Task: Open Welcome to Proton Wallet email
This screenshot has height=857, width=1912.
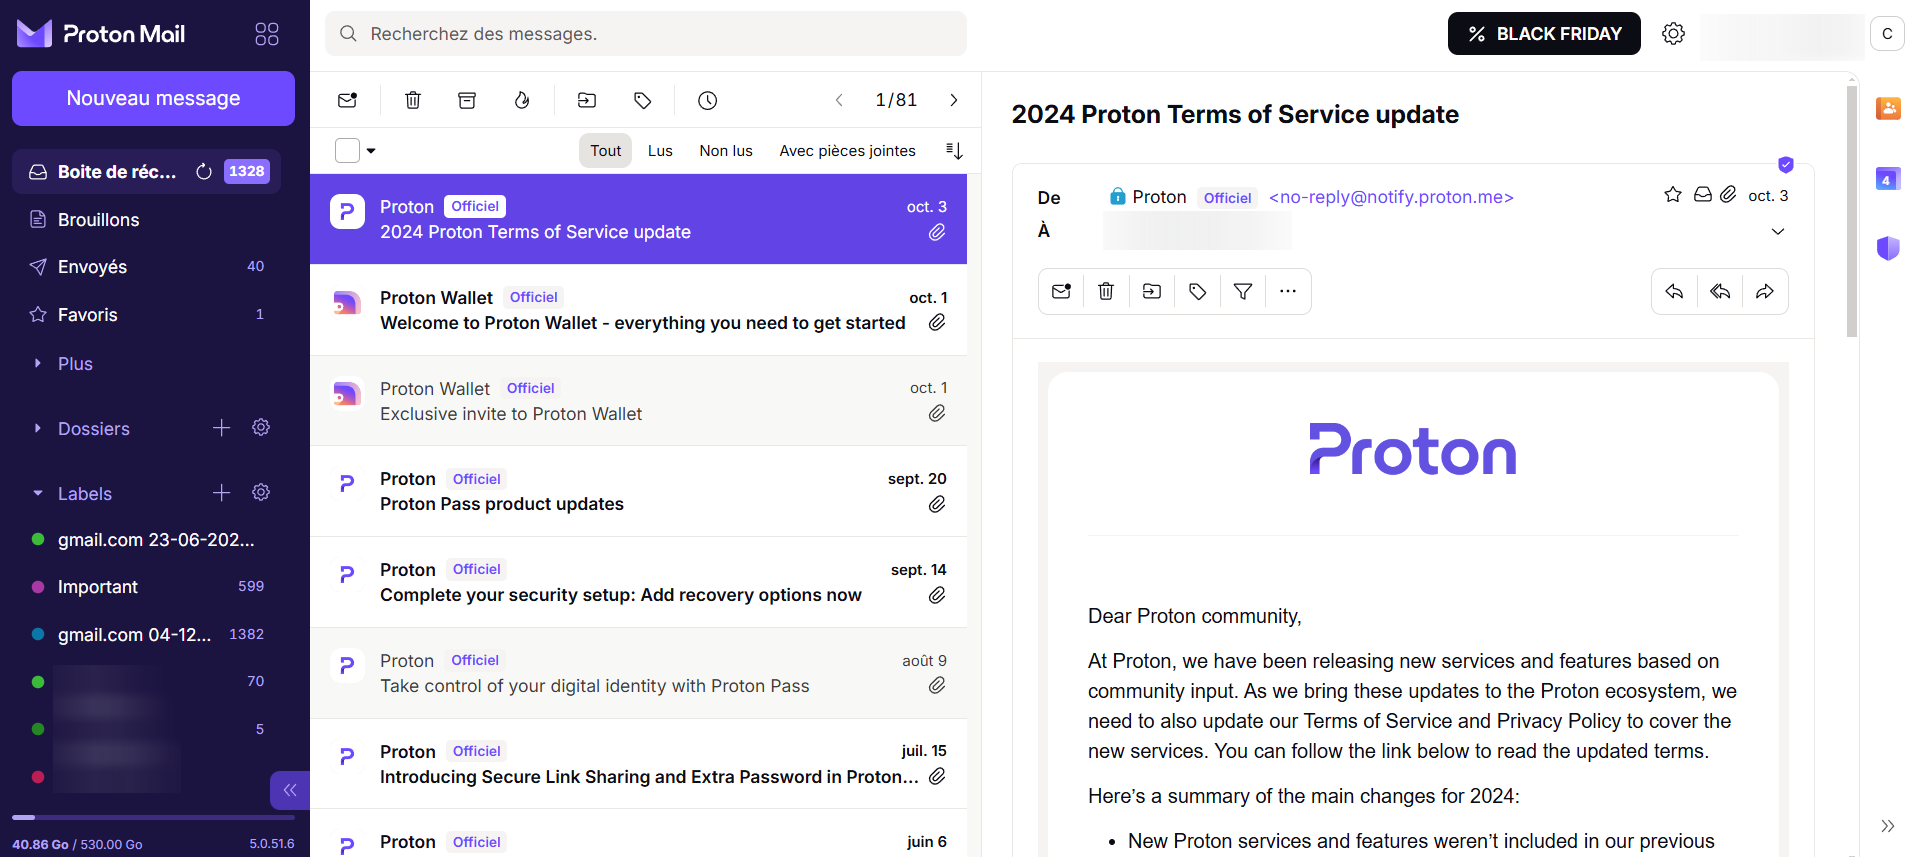Action: 638,310
